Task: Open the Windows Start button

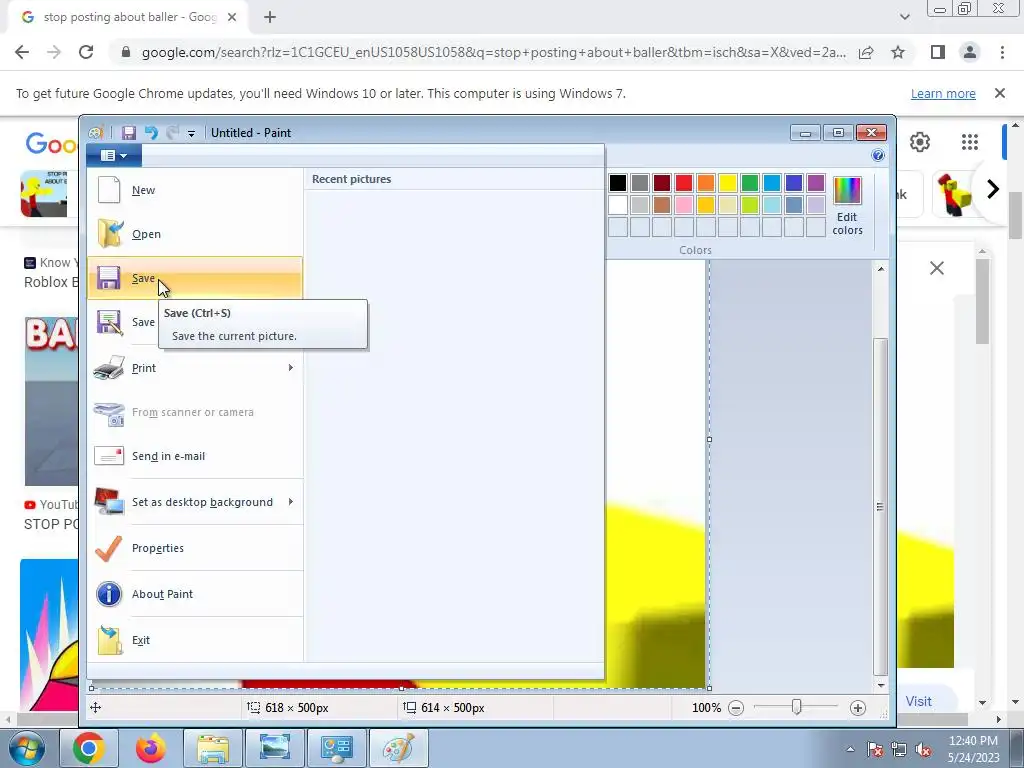Action: click(x=26, y=748)
